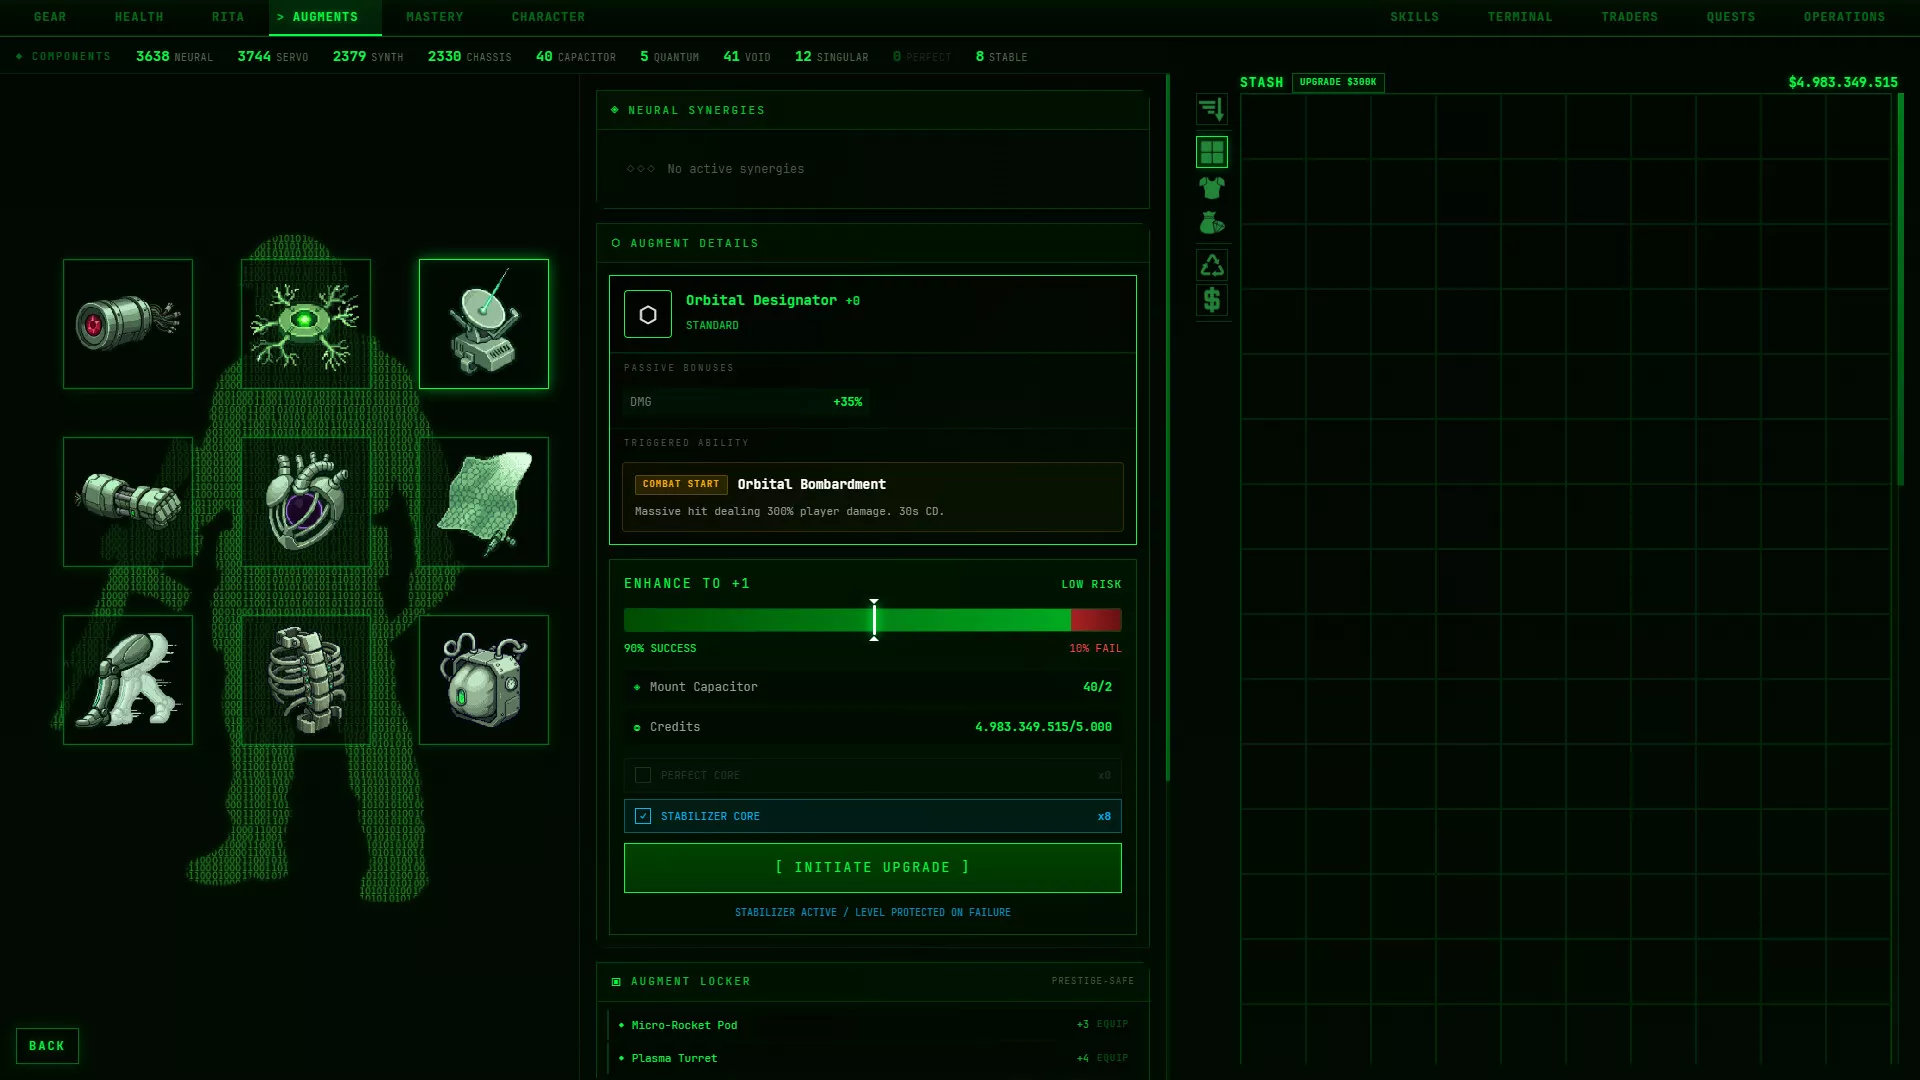The height and width of the screenshot is (1080, 1920).
Task: Click the stash sort icon
Action: (x=1212, y=109)
